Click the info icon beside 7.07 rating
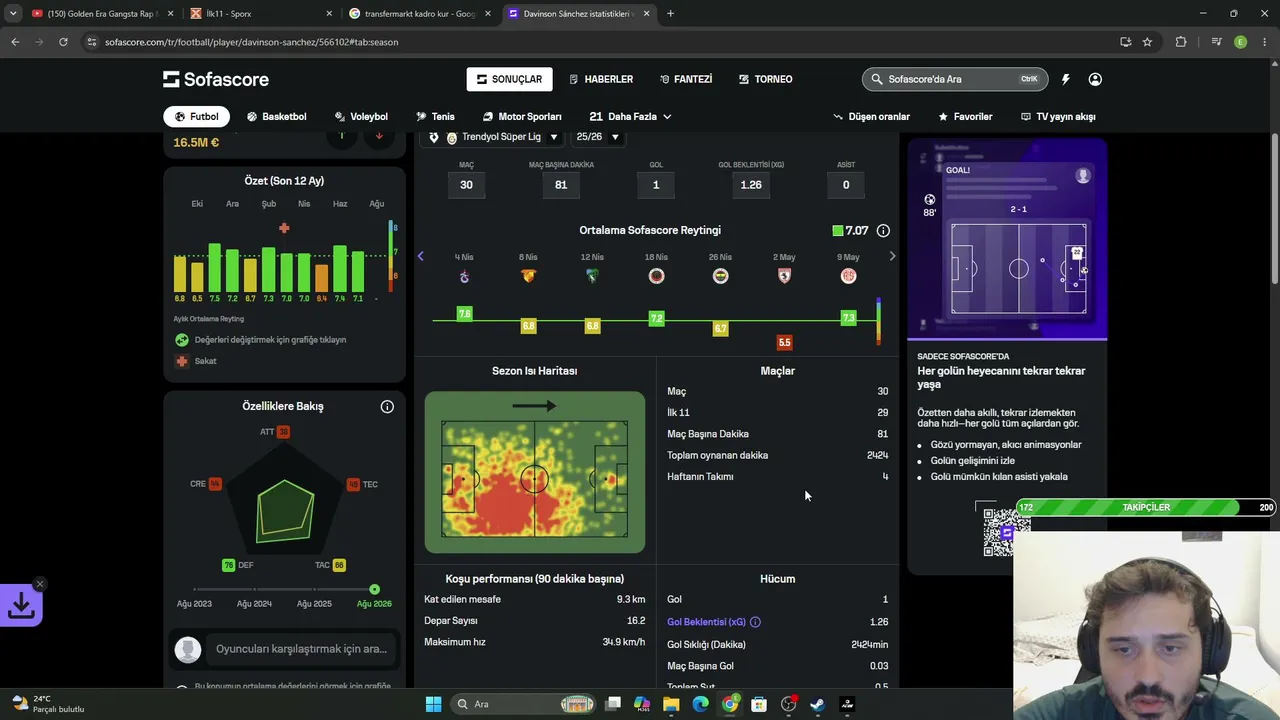 click(x=883, y=231)
